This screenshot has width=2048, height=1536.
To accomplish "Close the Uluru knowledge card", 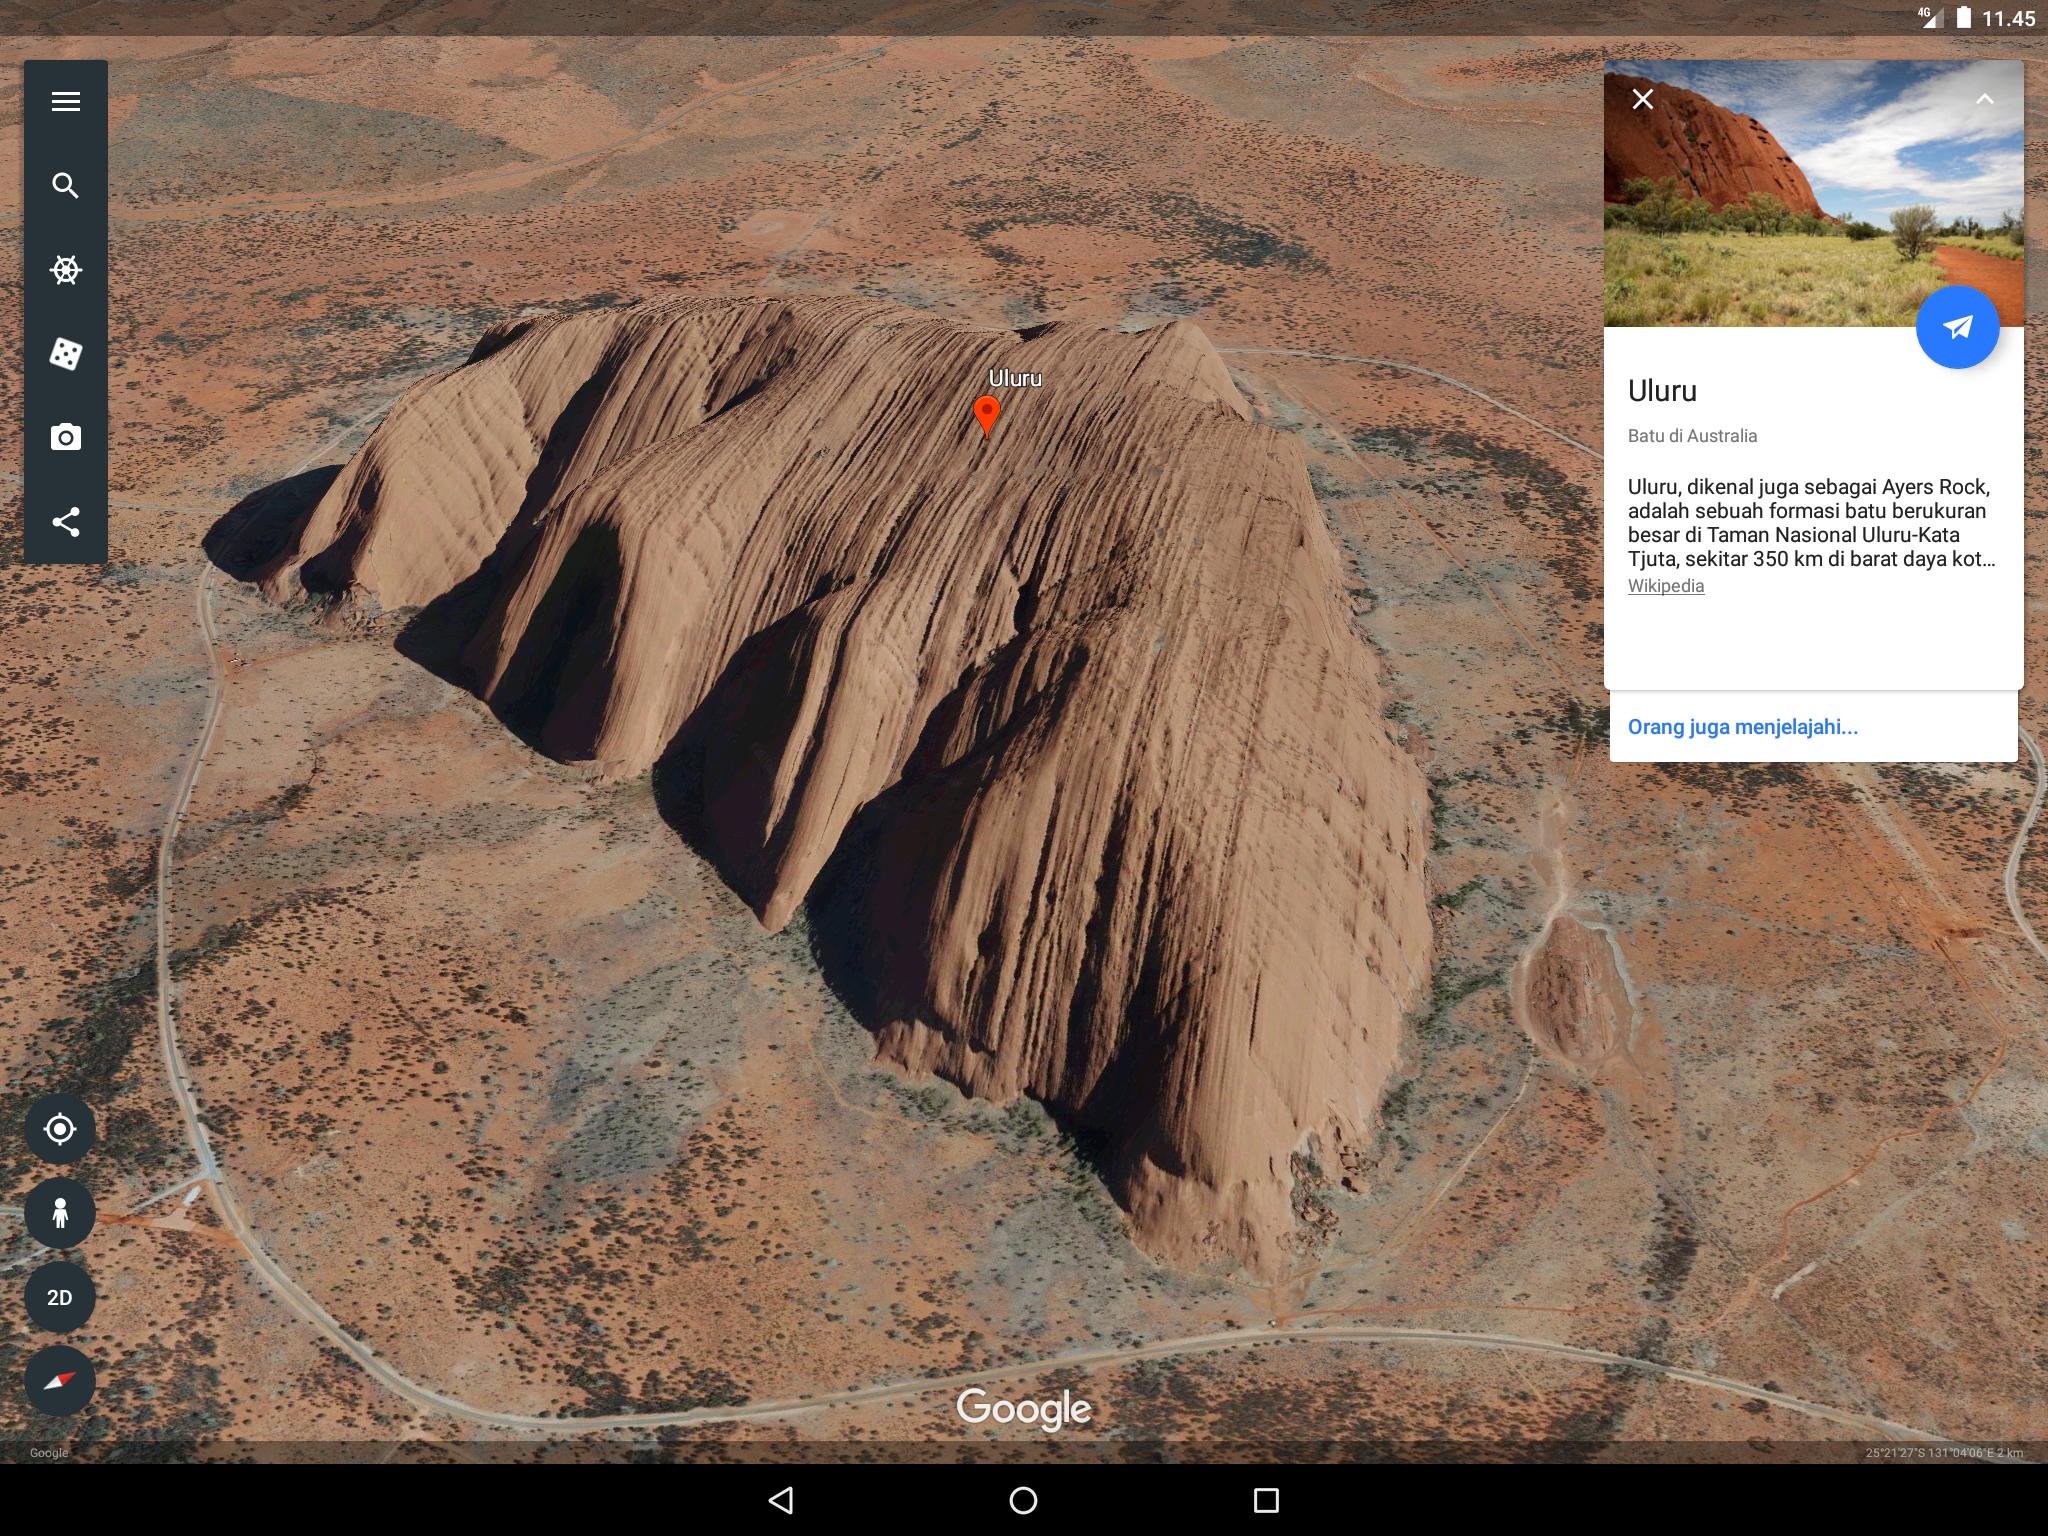I will [x=1643, y=99].
